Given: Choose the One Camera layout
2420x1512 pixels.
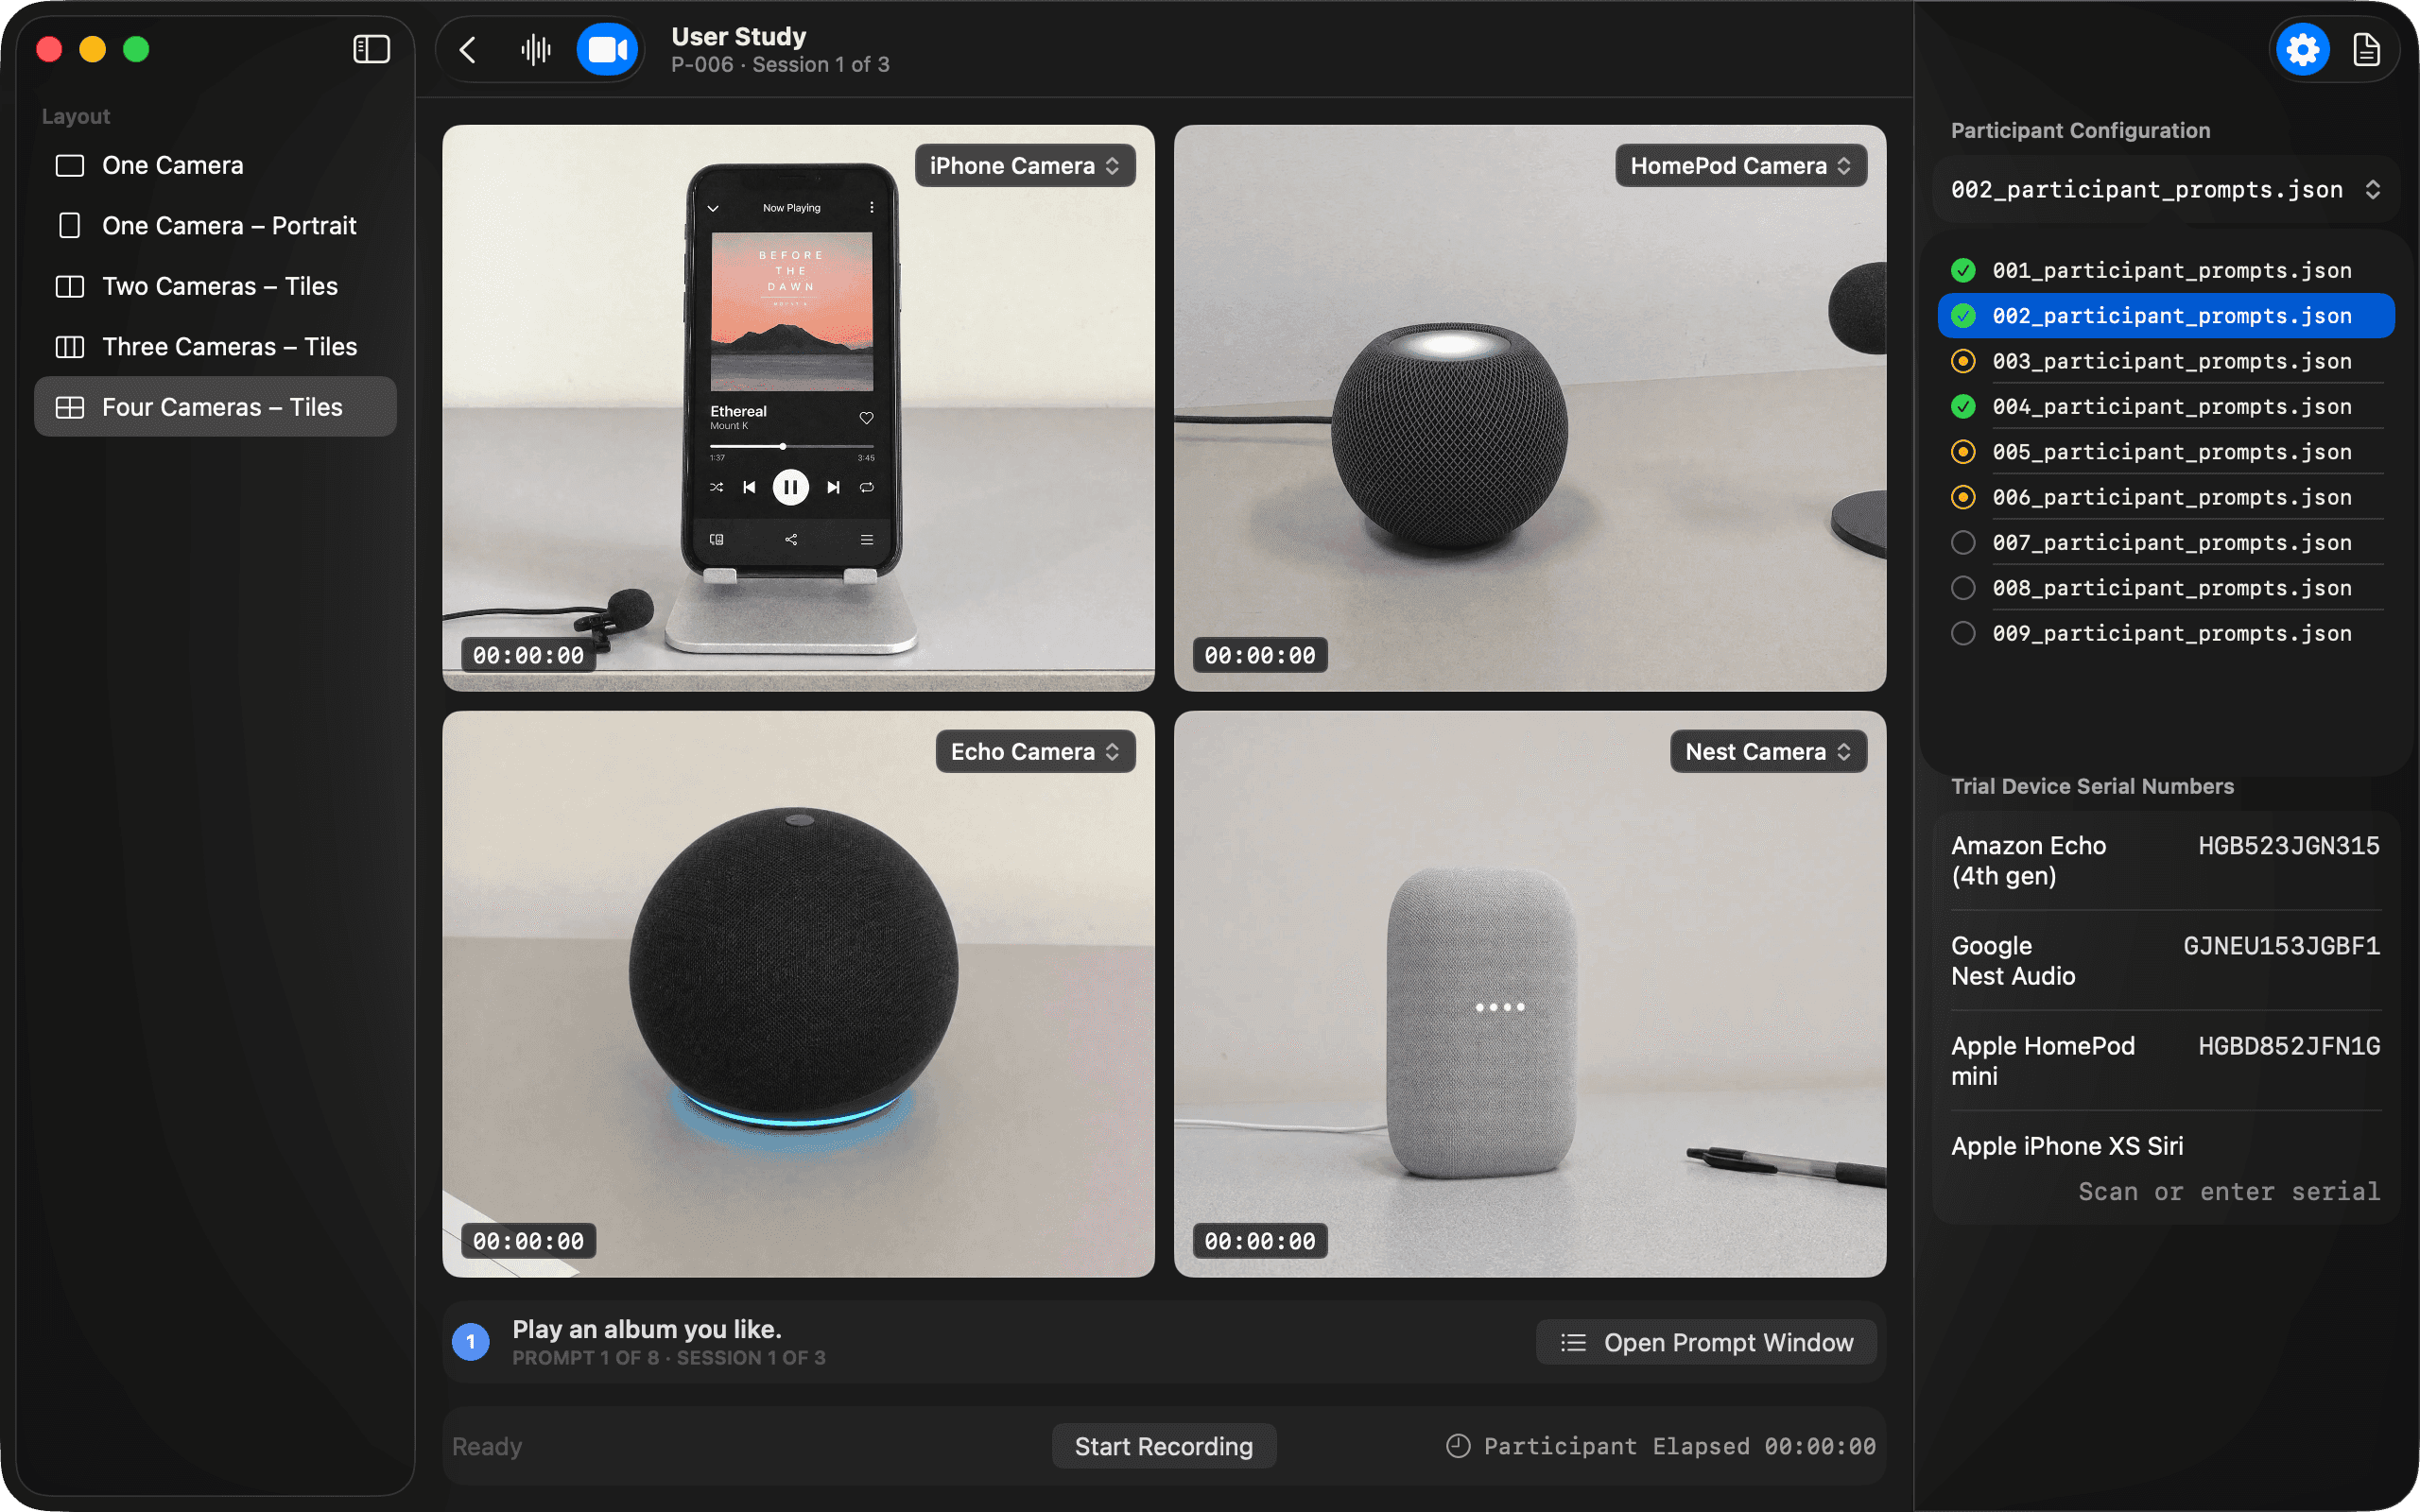Looking at the screenshot, I should point(215,165).
